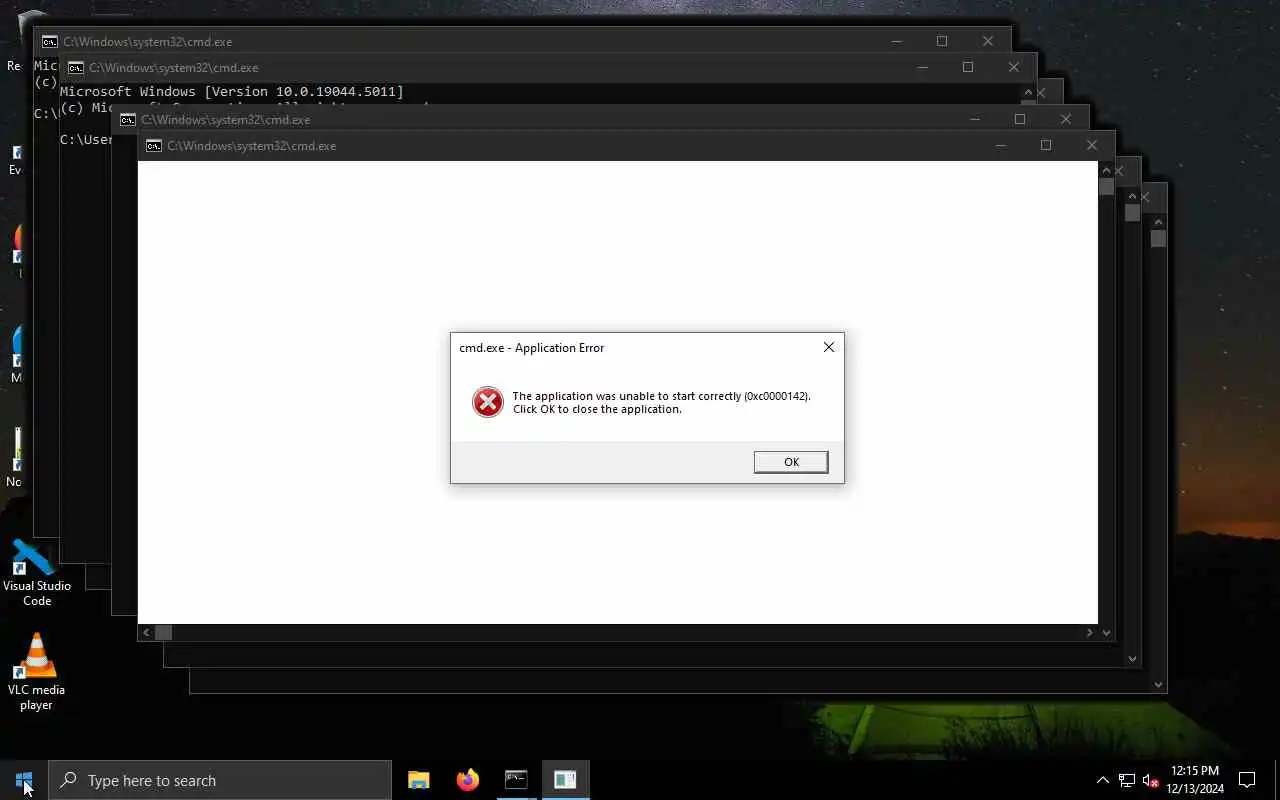Viewport: 1280px width, 800px height.
Task: Click the text "The application was unable to start correctly (0xc0000142)."
Action: pos(661,396)
